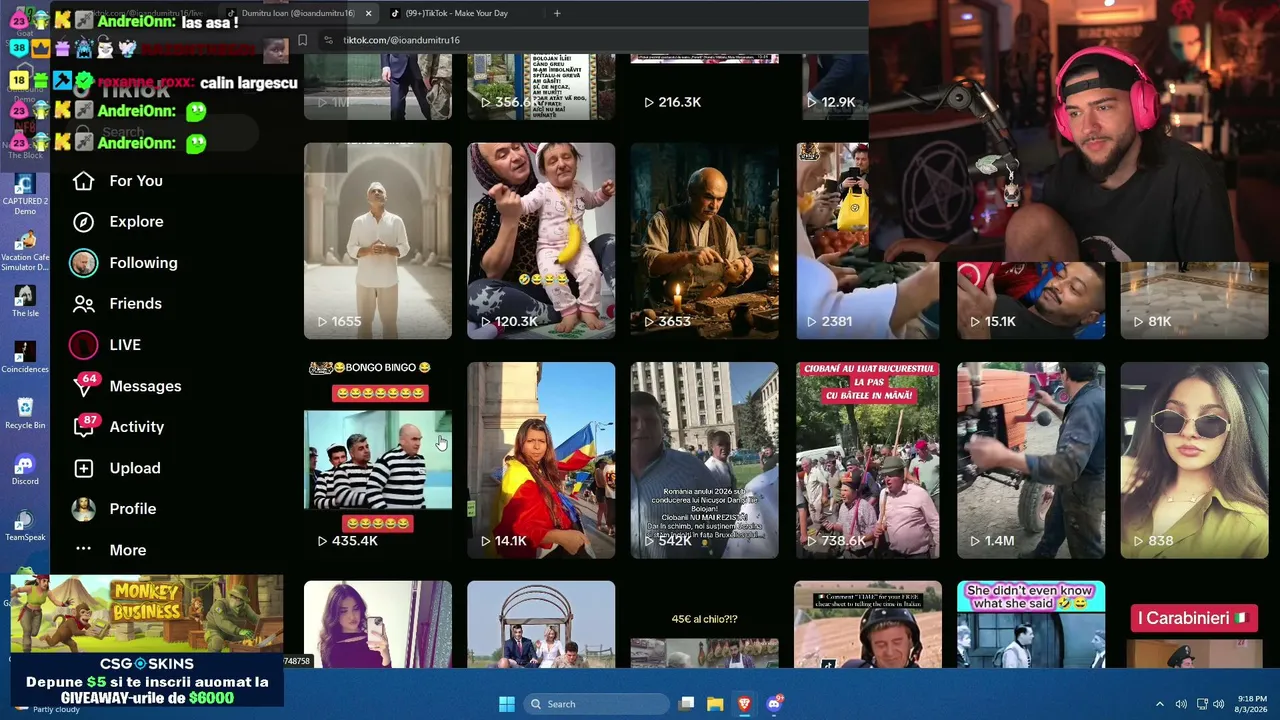The width and height of the screenshot is (1280, 720).
Task: Open the sunglasses video with 838 views
Action: pyautogui.click(x=1194, y=460)
